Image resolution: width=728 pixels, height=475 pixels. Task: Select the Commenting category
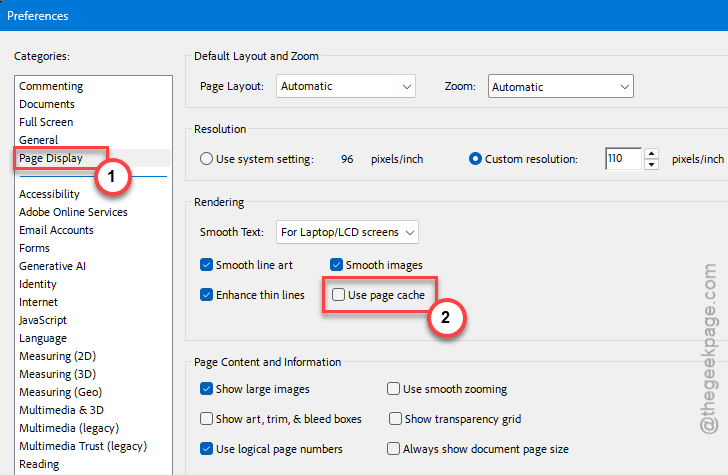[x=51, y=86]
